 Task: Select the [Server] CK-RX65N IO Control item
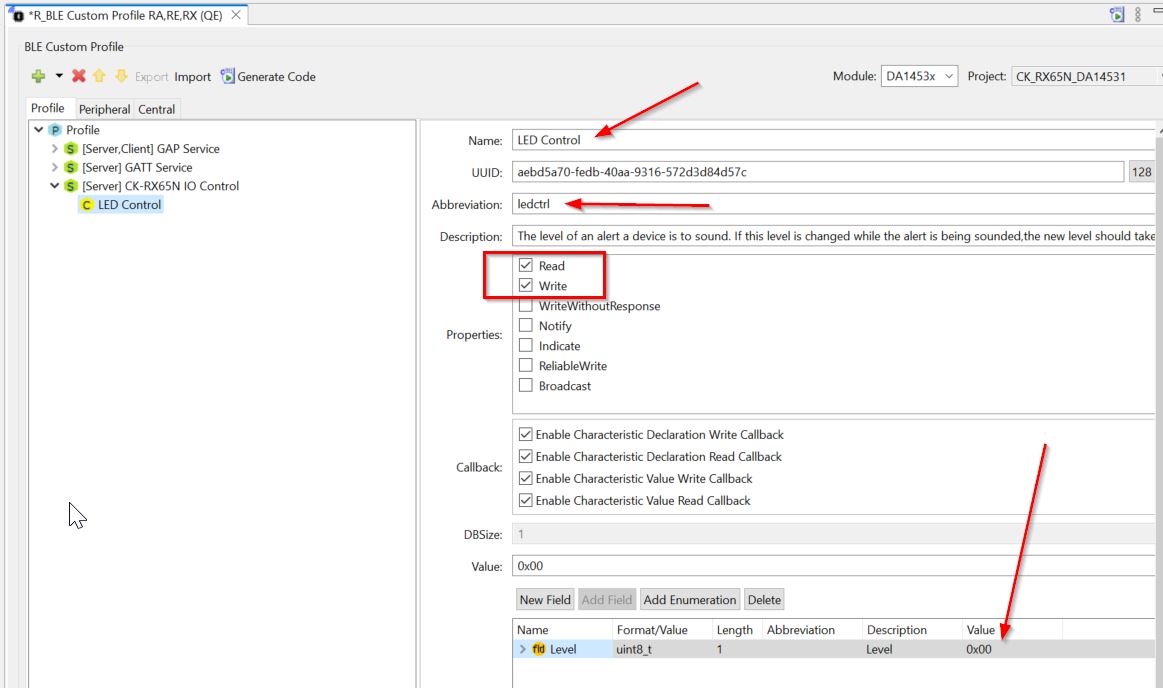tap(160, 186)
